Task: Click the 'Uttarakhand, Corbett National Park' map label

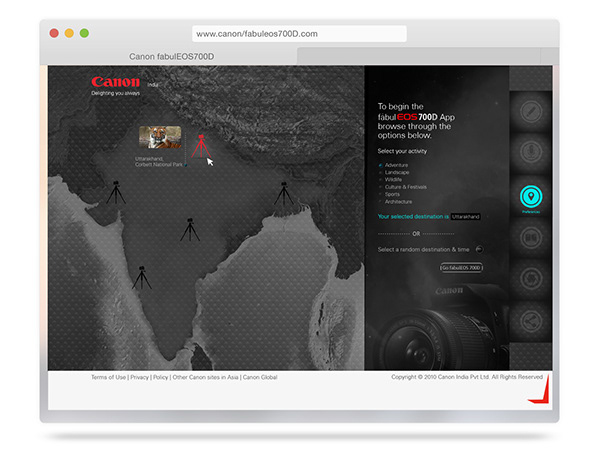Action: 158,161
